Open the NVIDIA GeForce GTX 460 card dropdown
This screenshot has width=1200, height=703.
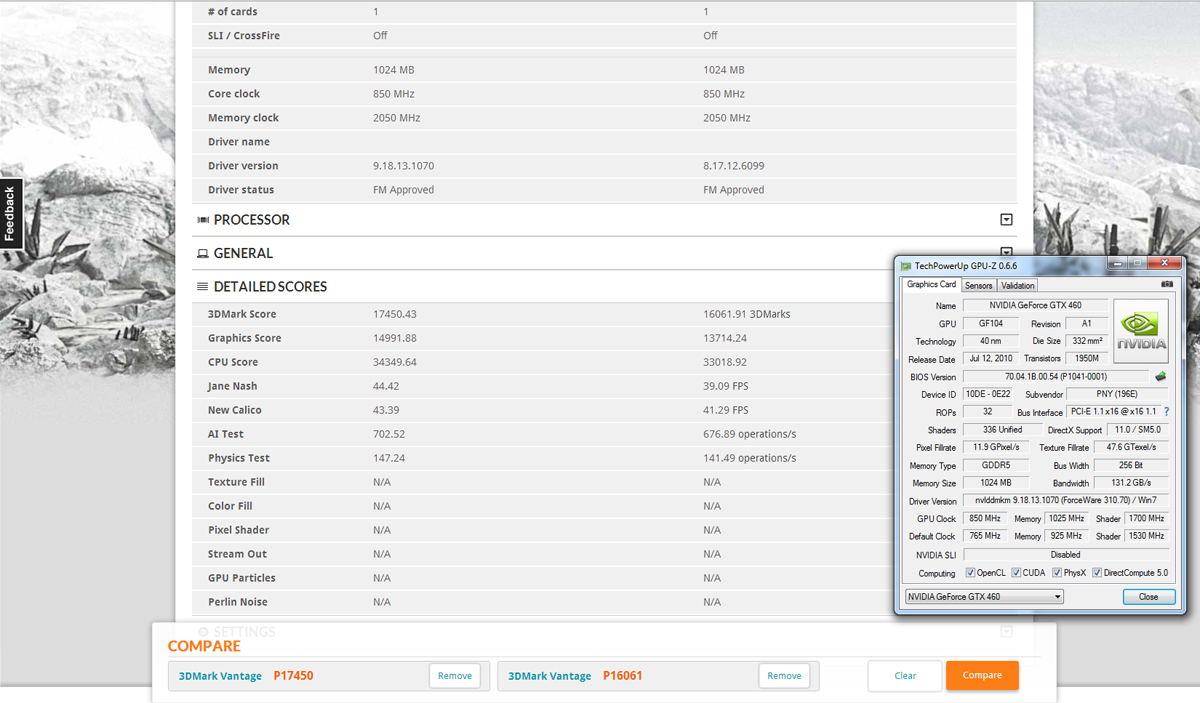click(x=984, y=597)
